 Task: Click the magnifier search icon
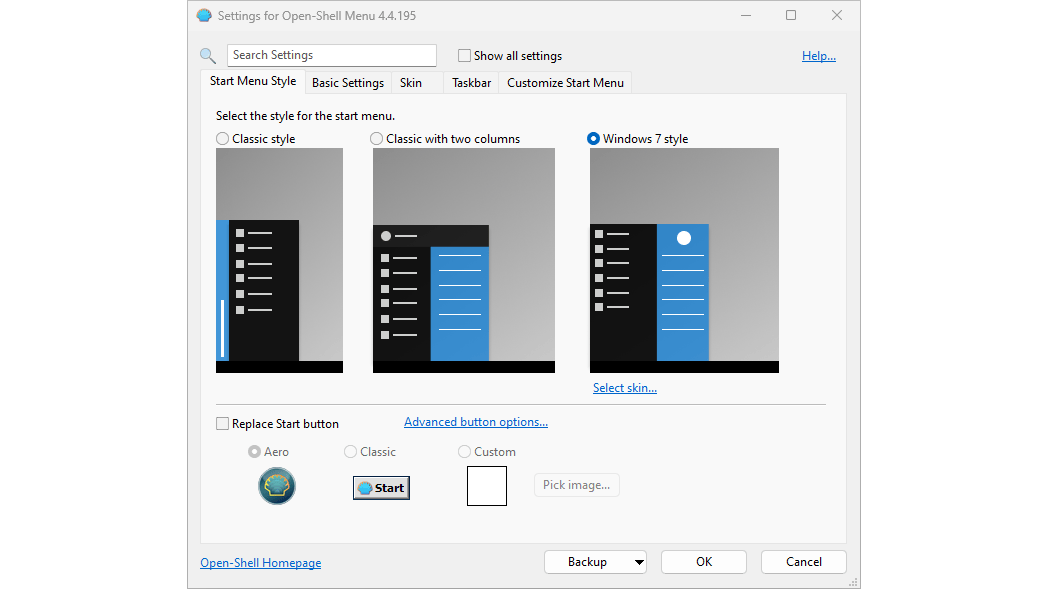pos(208,55)
